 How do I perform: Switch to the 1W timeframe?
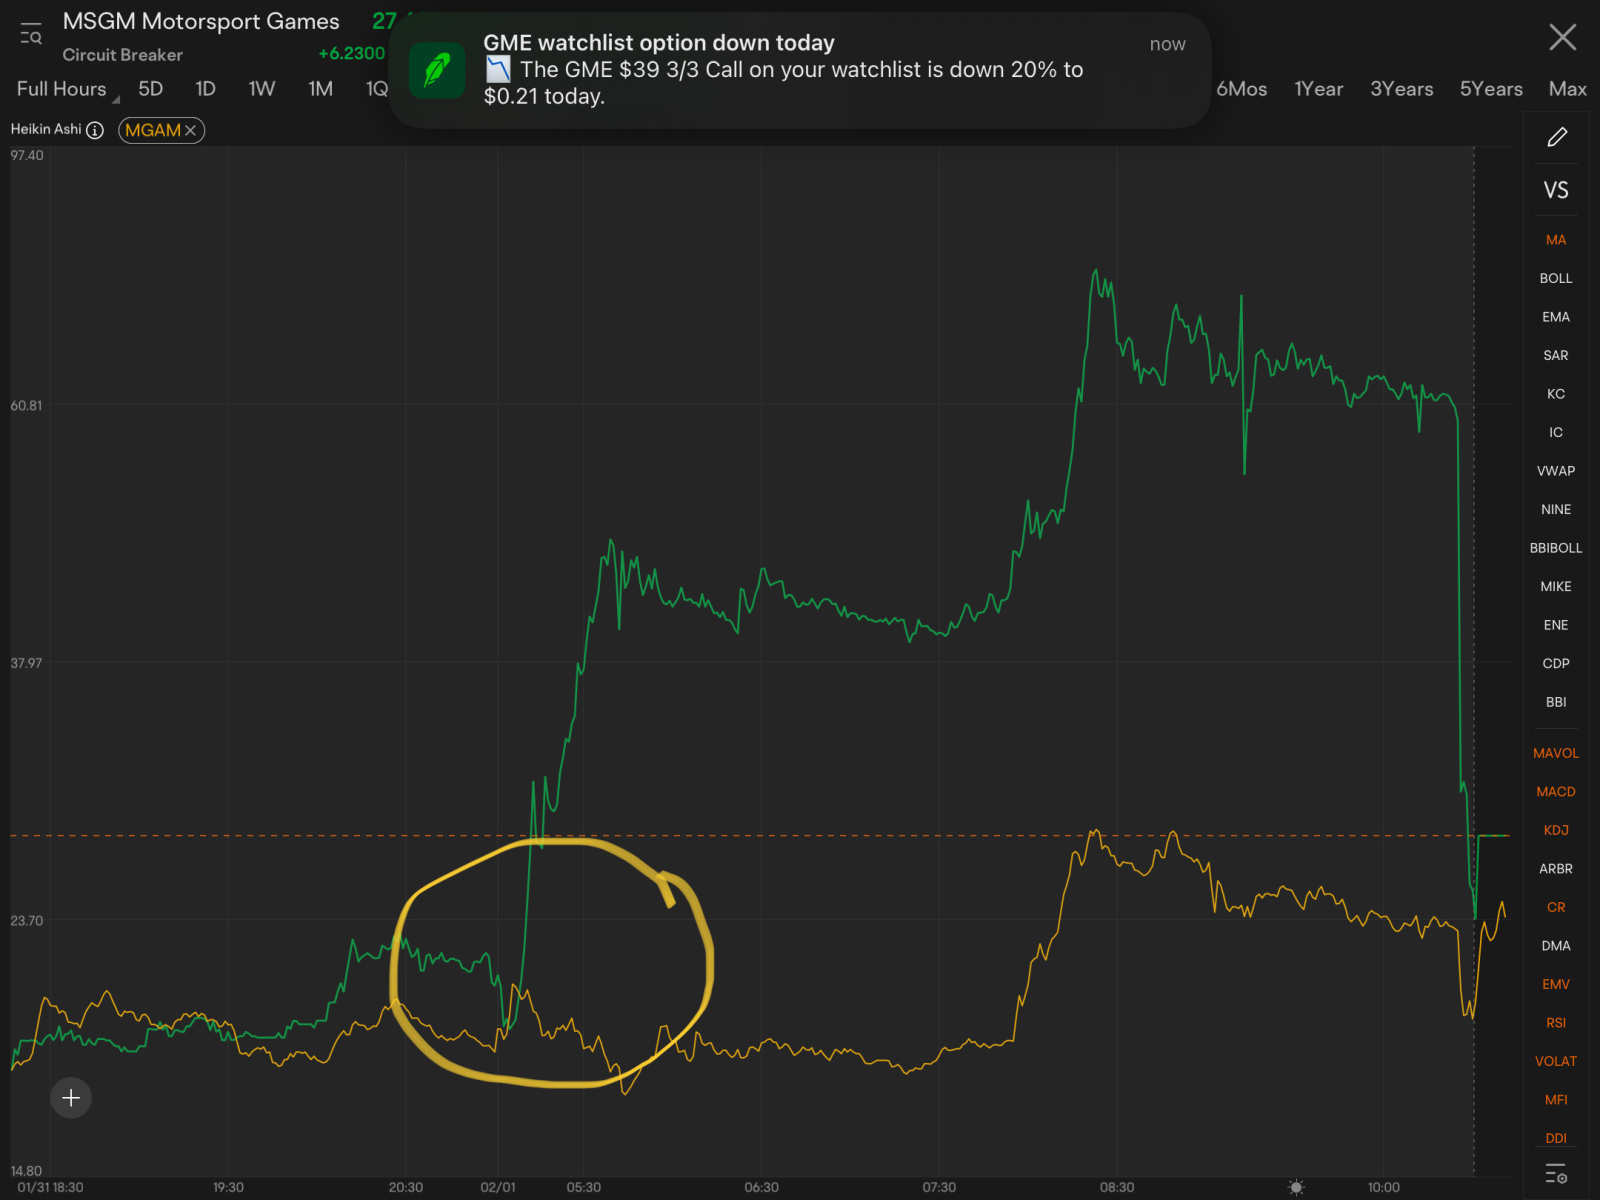tap(262, 89)
